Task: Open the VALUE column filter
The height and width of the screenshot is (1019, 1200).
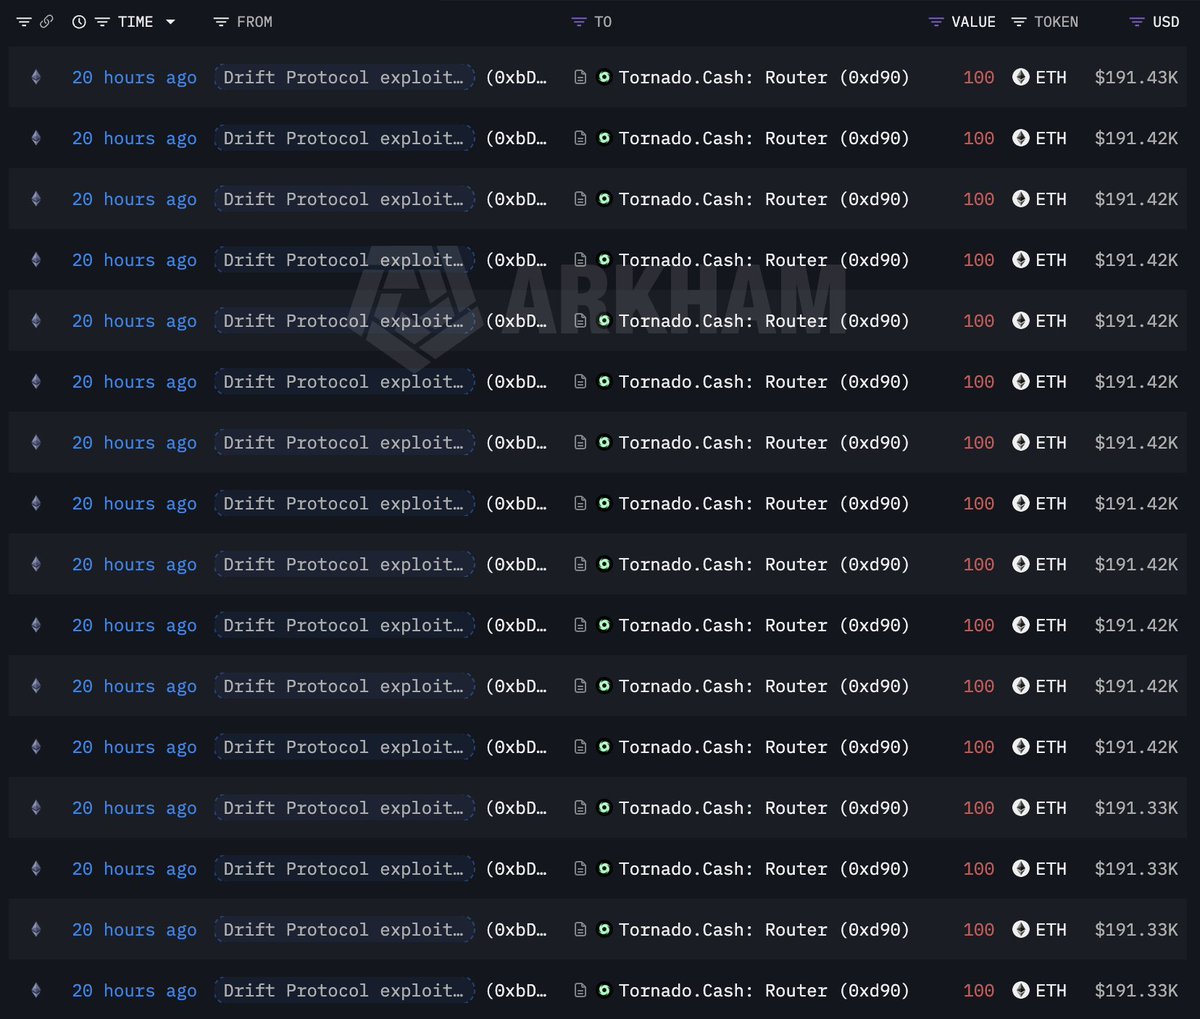Action: click(x=936, y=21)
